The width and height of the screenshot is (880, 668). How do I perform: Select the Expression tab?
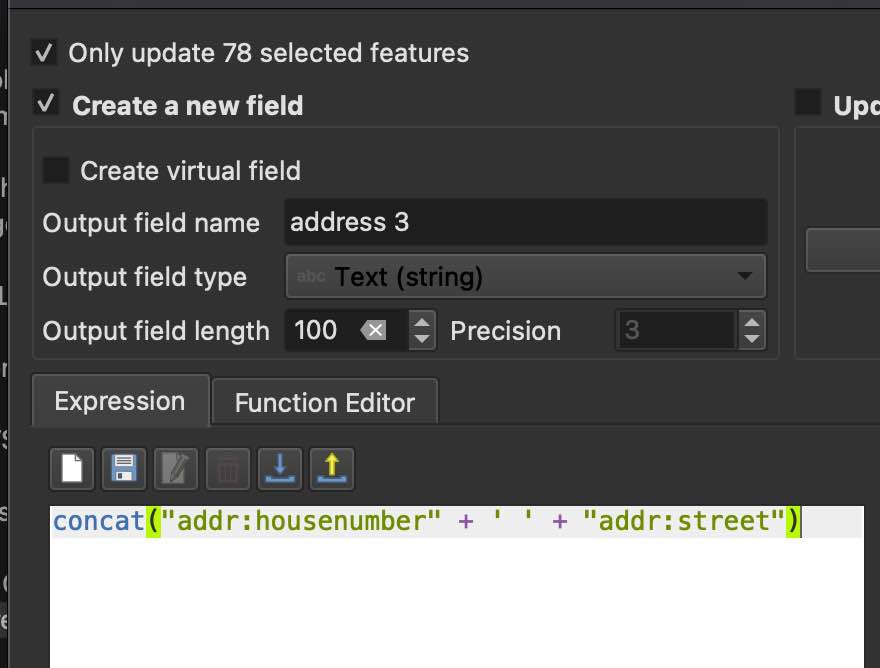(x=120, y=401)
